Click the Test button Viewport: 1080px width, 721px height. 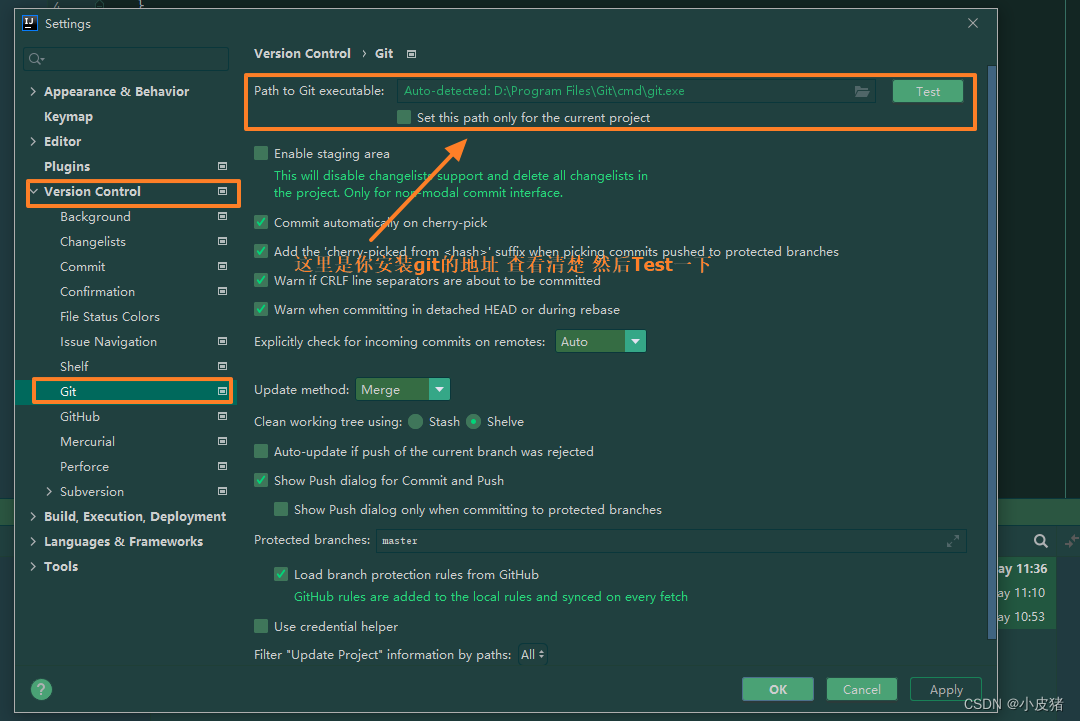coord(927,91)
